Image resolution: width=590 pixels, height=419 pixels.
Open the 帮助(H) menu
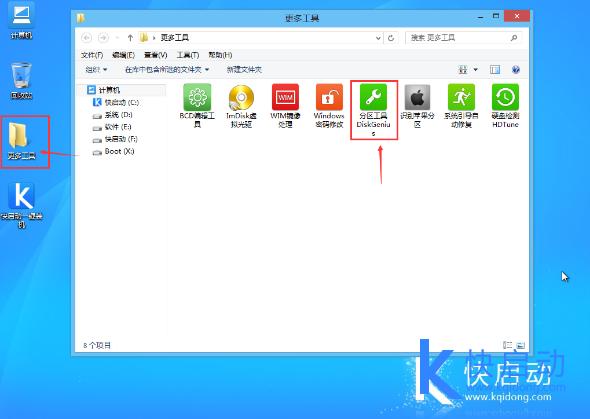220,55
